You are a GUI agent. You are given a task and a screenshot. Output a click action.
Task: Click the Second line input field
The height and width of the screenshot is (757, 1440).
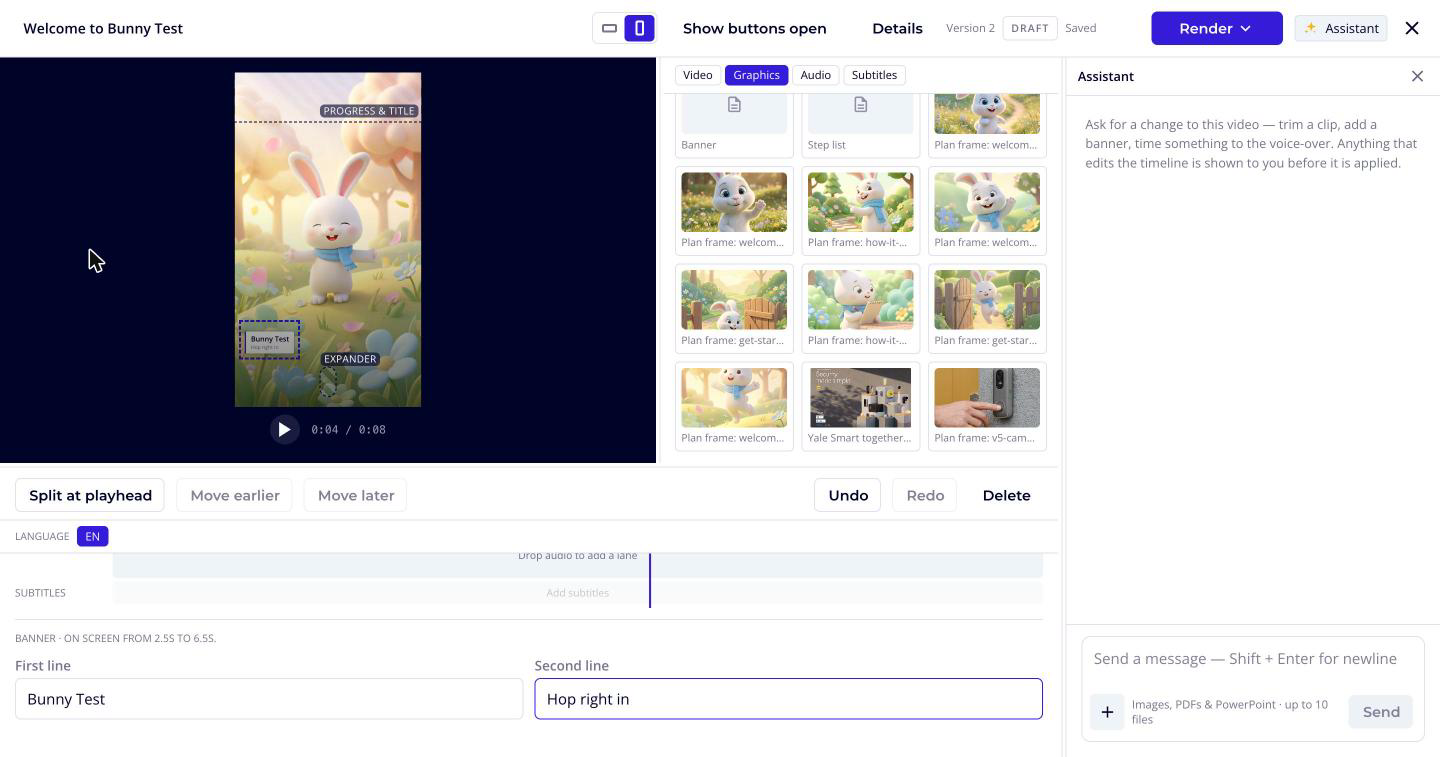(x=788, y=699)
